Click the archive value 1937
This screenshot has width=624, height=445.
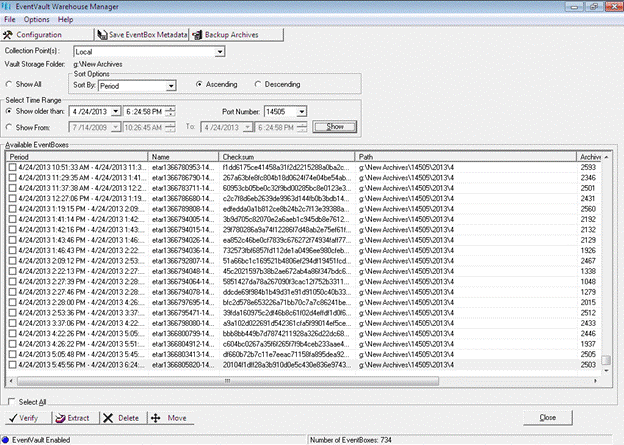pyautogui.click(x=588, y=344)
